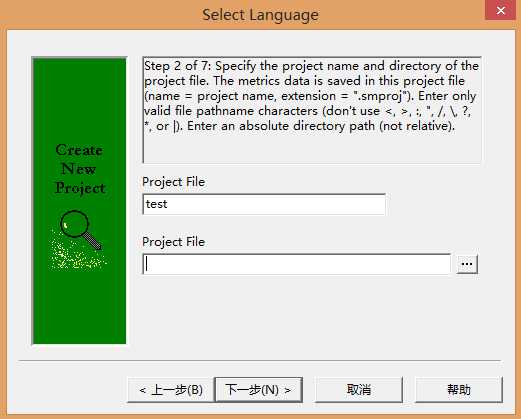
Task: Close the Select Language dialog
Action: [500, 10]
